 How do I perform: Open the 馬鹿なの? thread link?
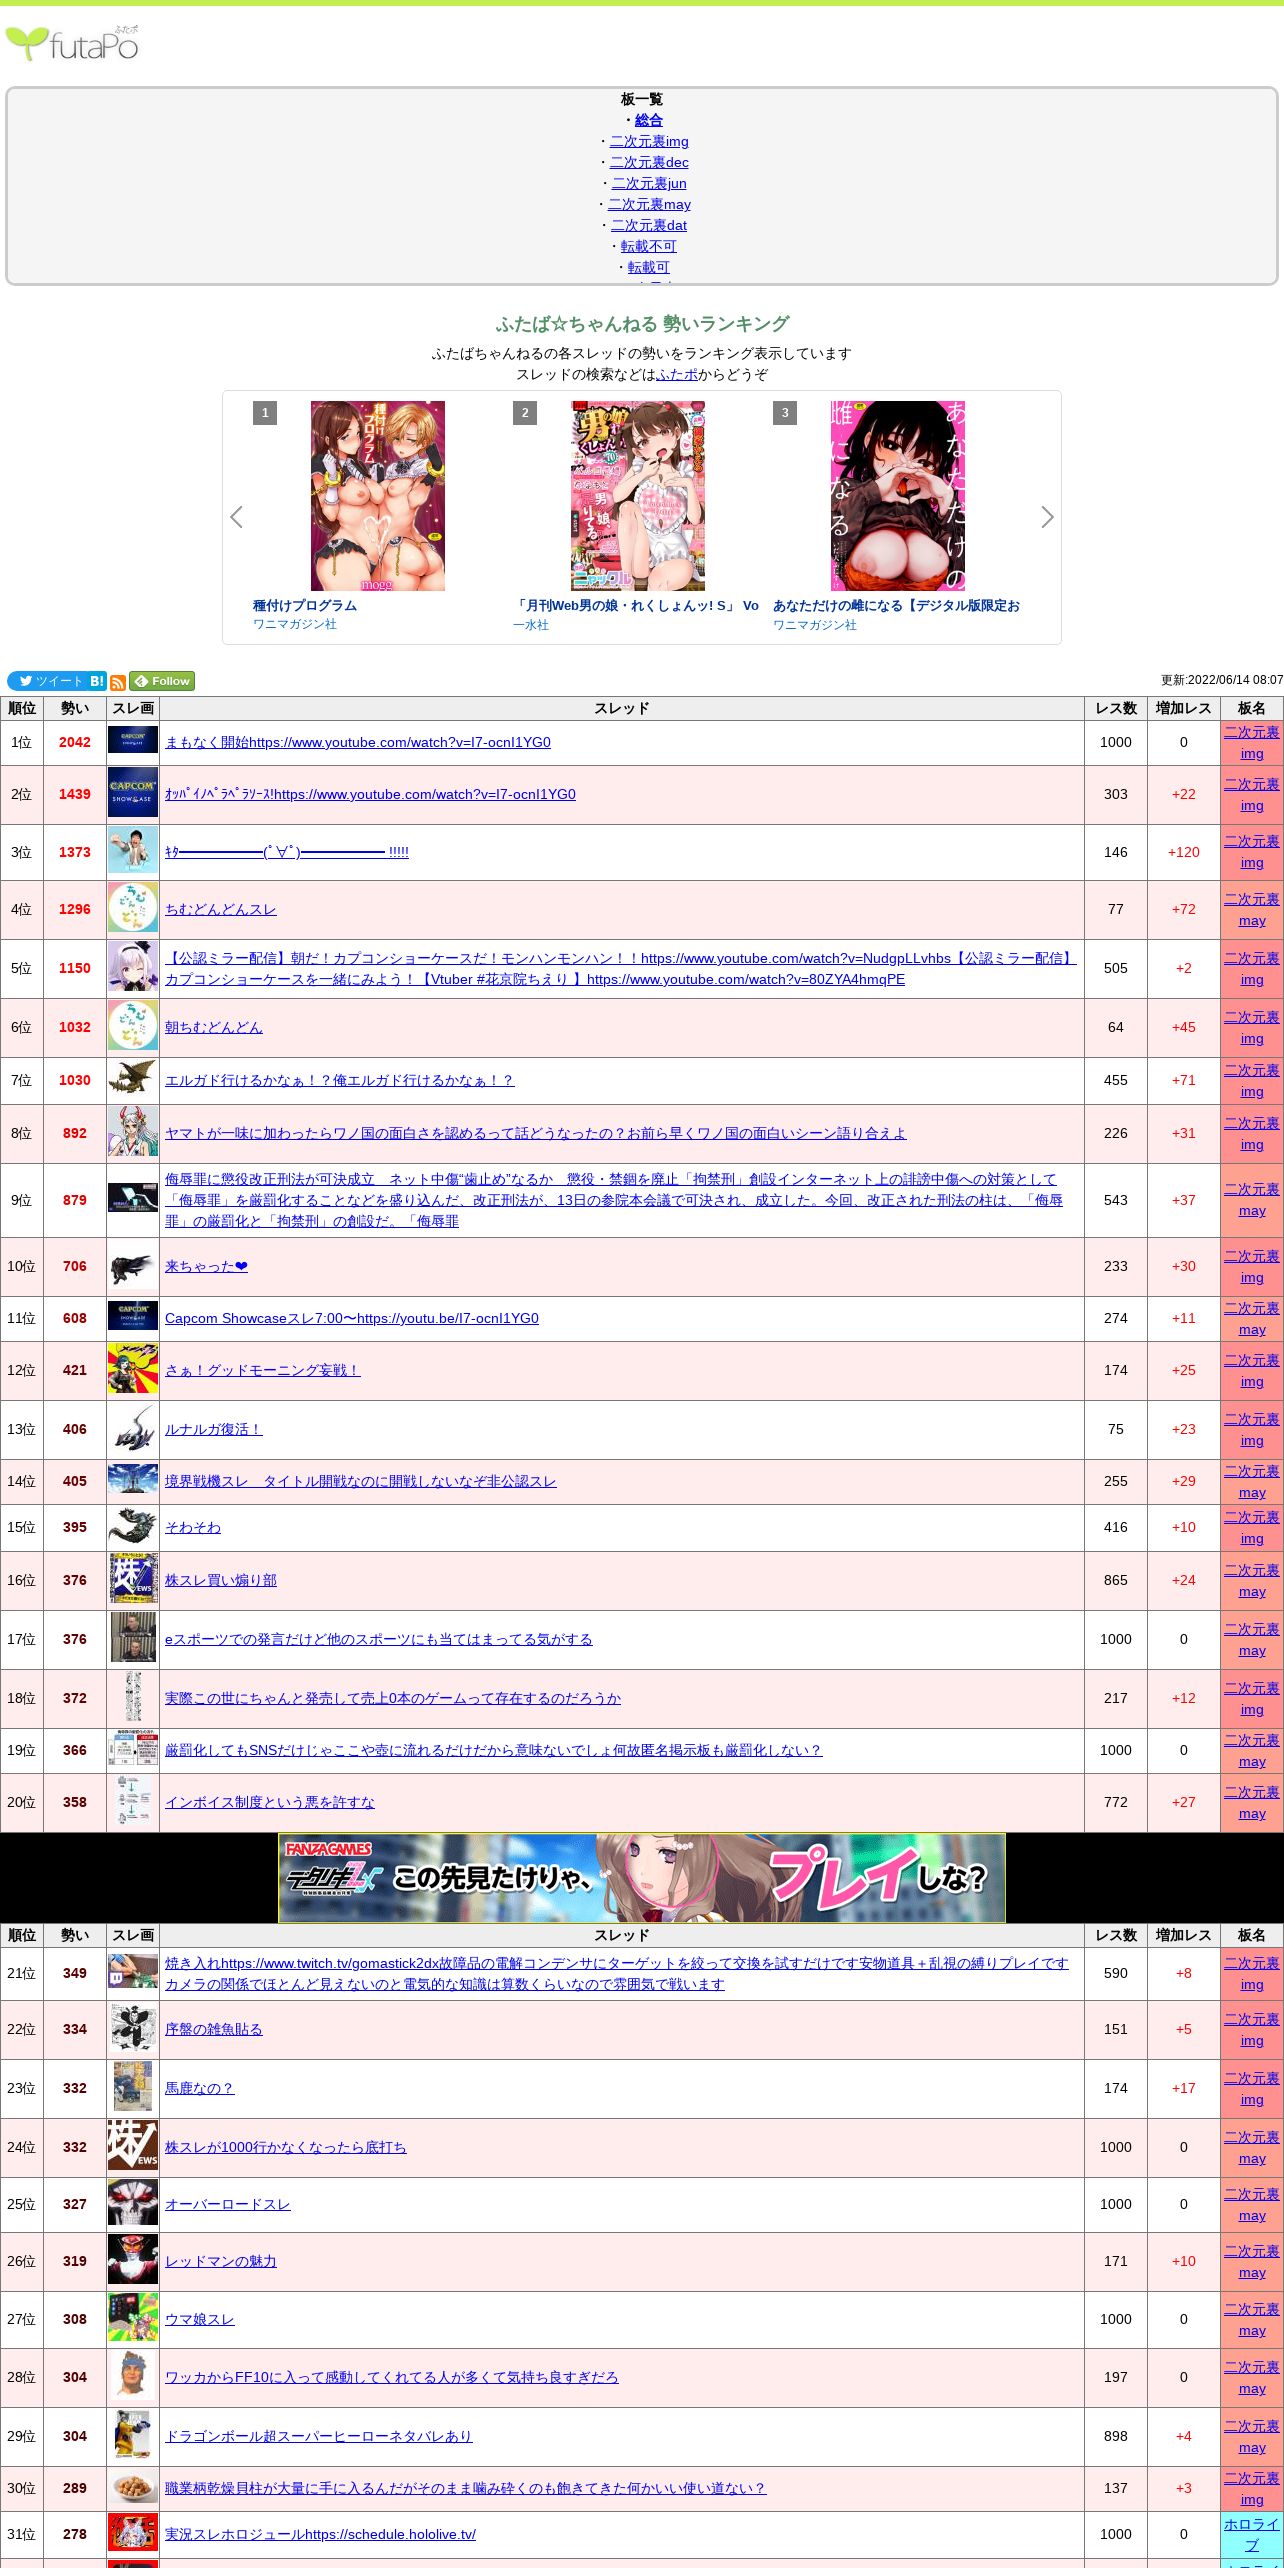[x=200, y=2088]
